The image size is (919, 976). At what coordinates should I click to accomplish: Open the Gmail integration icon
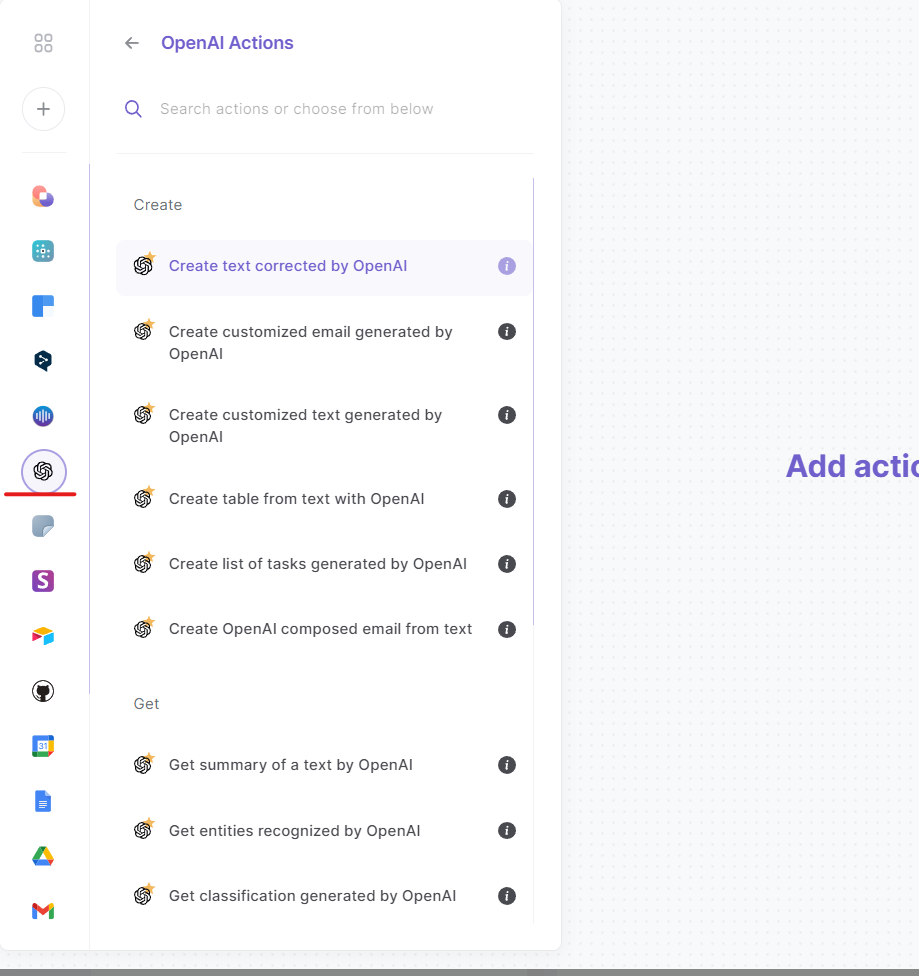43,910
